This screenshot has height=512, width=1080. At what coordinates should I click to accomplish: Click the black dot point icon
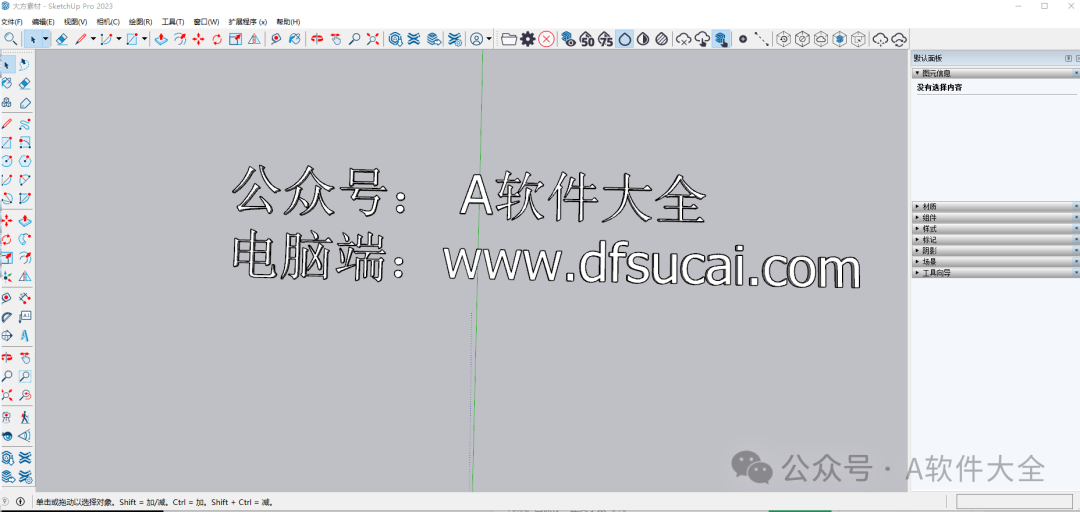coord(743,39)
